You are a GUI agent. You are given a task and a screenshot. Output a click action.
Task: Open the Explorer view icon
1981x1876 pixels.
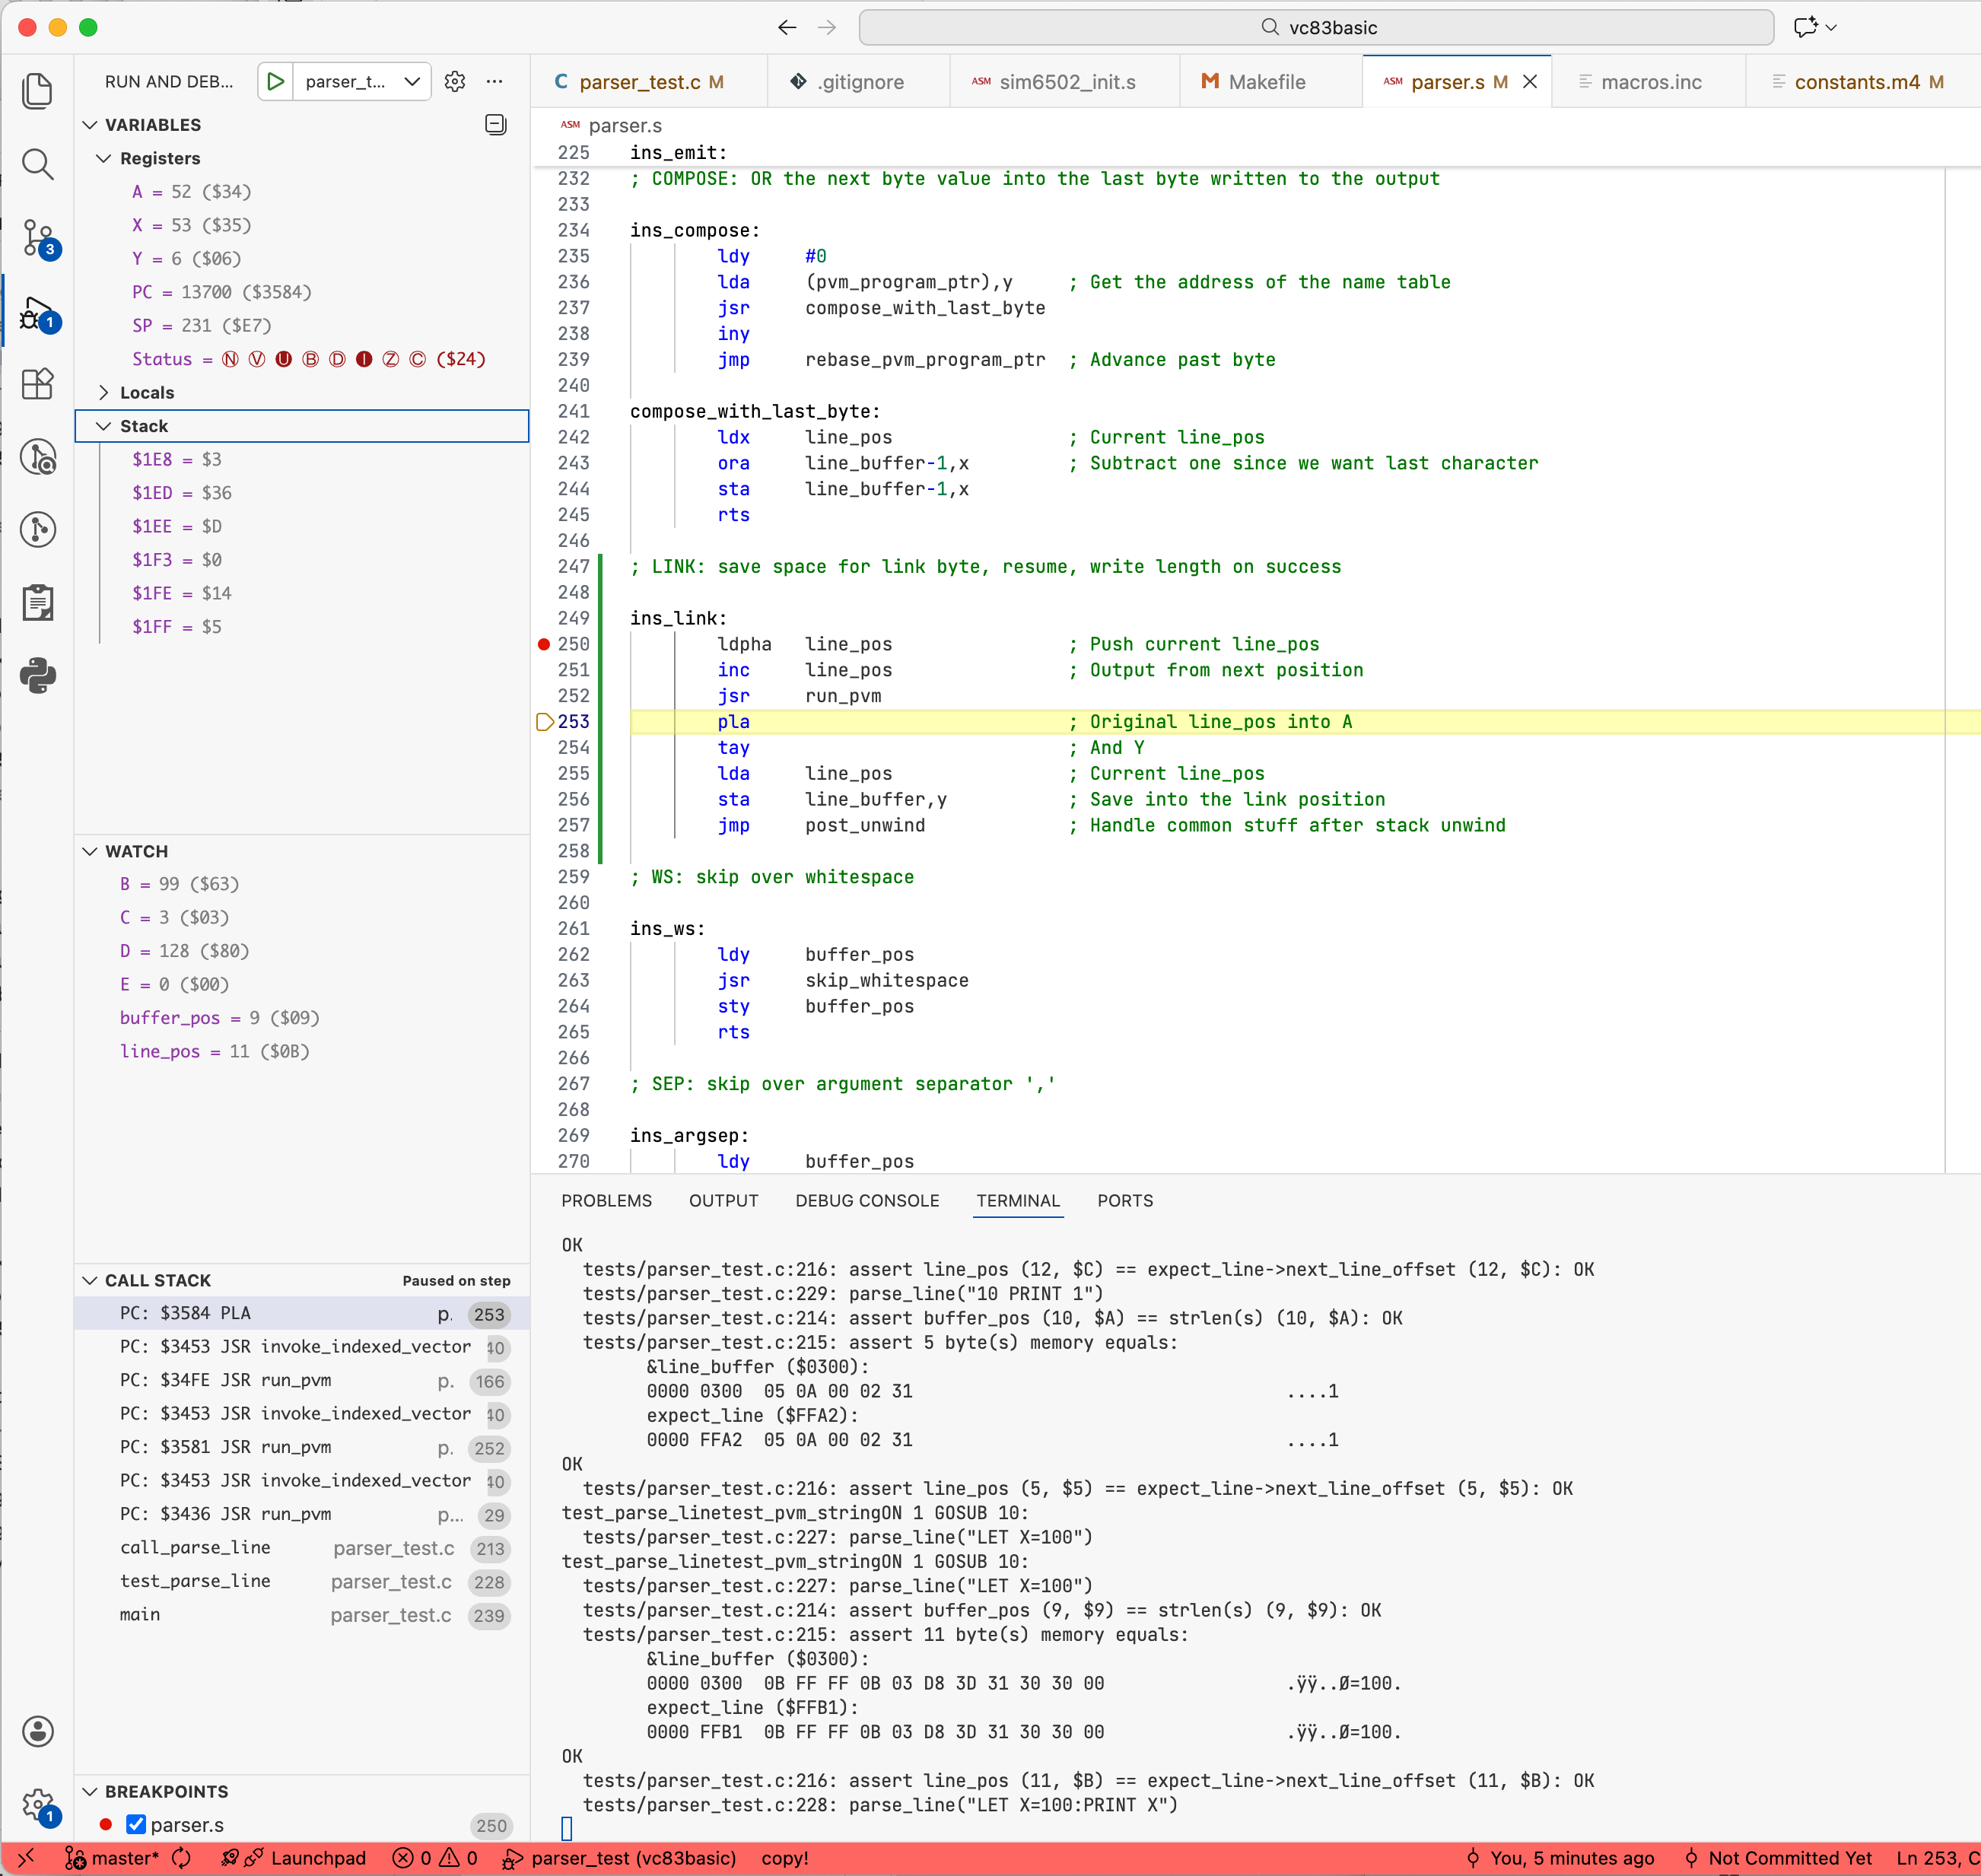coord(37,91)
